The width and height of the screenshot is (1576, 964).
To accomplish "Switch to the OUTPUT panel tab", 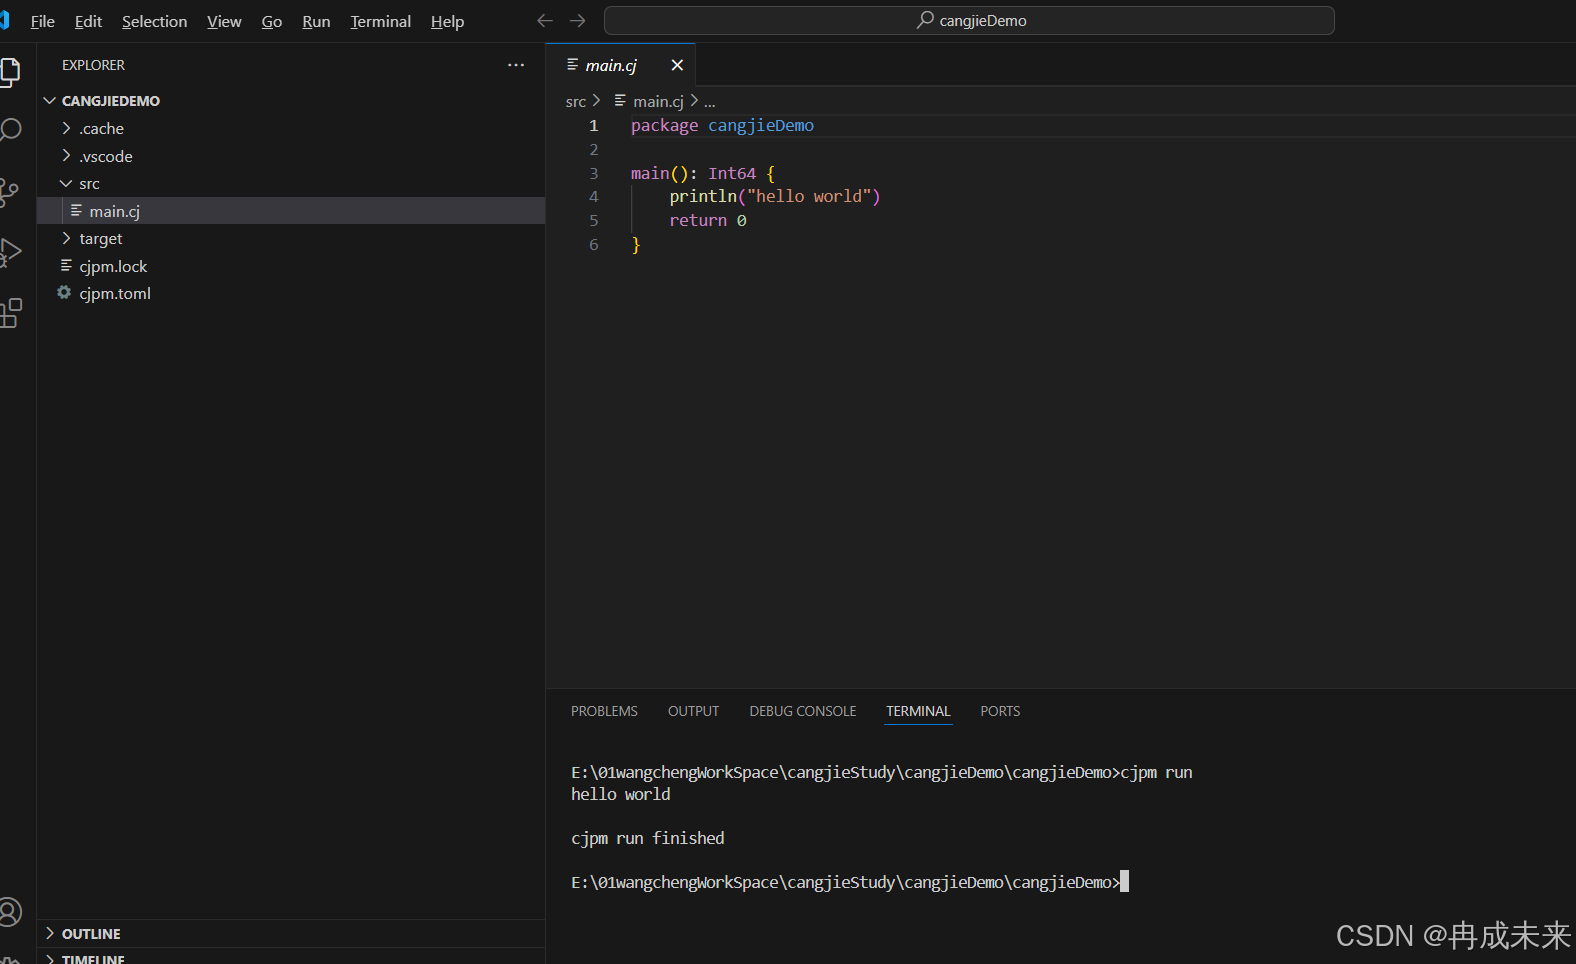I will coord(693,711).
